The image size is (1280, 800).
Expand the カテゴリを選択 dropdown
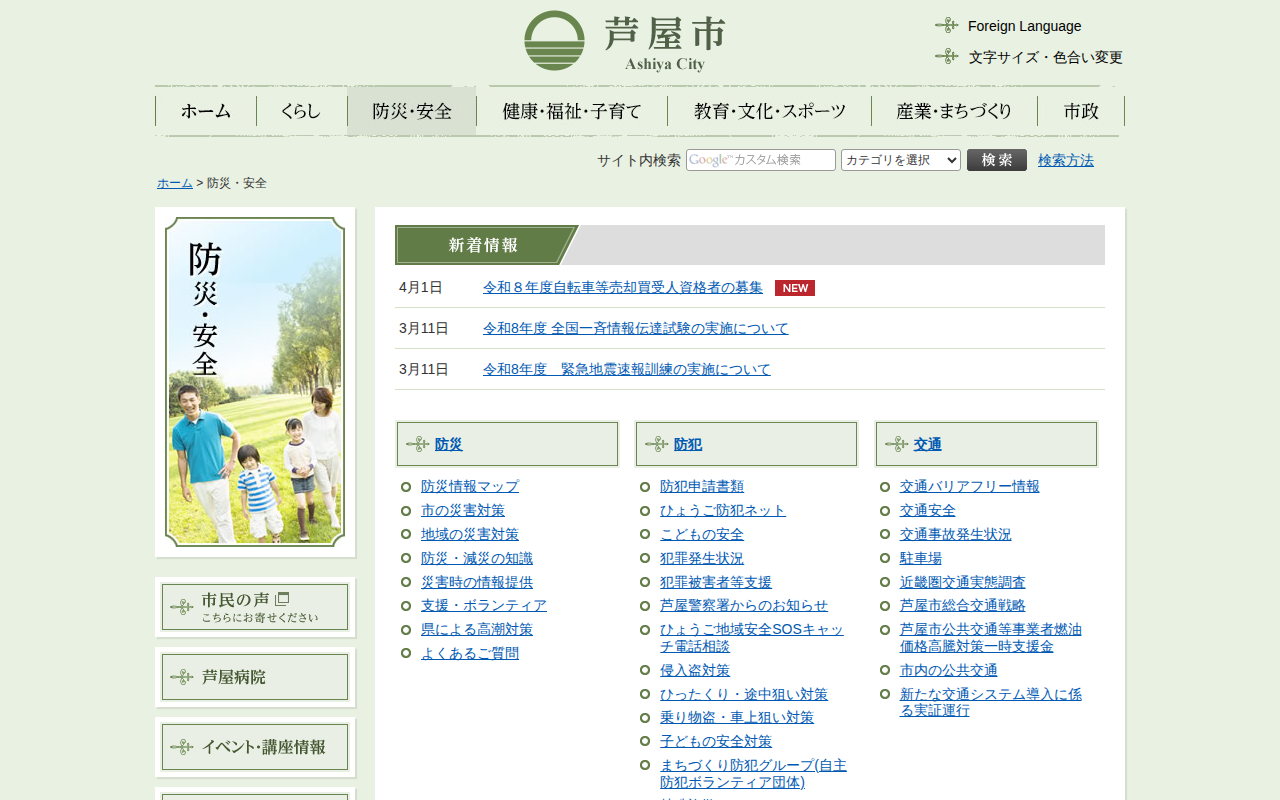coord(901,160)
